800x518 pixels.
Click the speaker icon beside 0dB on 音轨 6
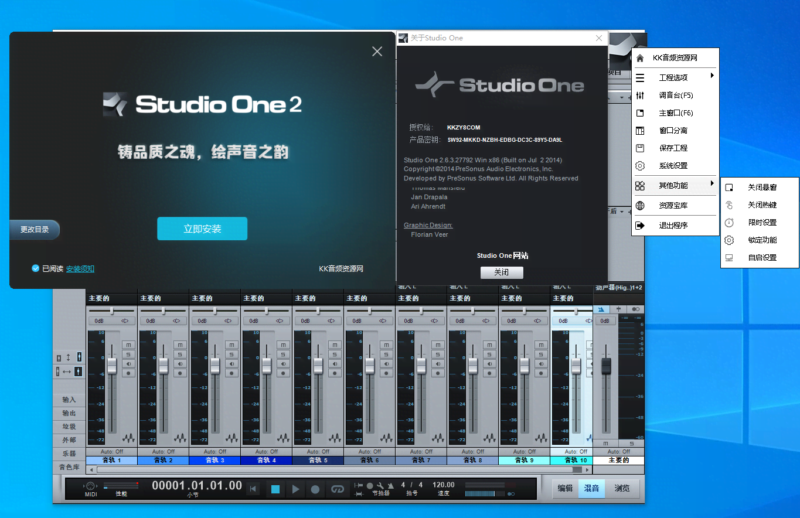[x=382, y=321]
